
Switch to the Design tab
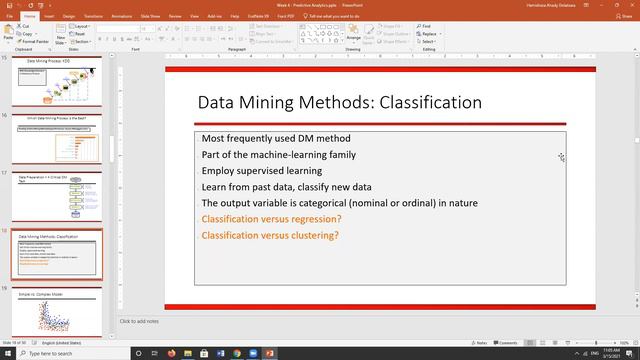69,16
